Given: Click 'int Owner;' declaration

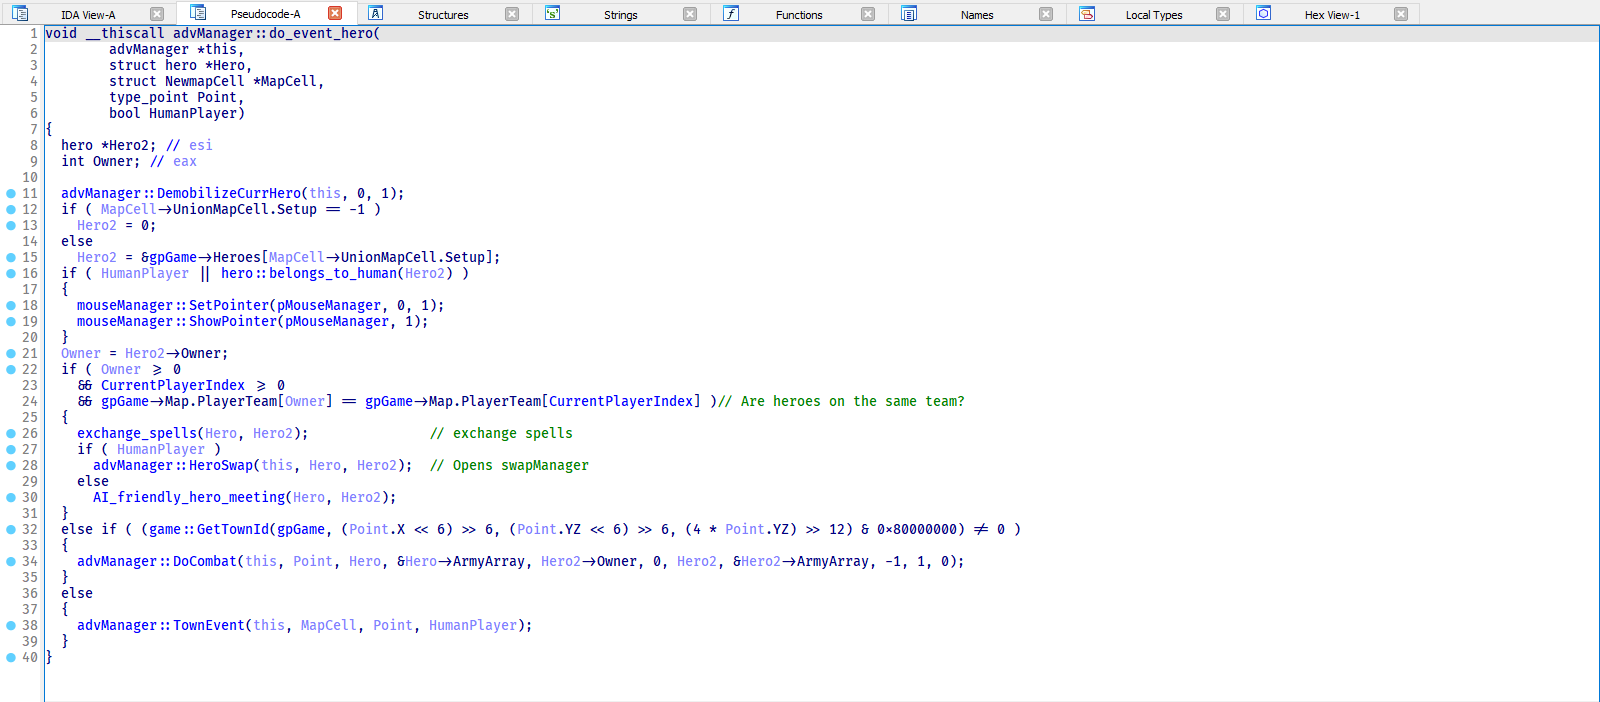Looking at the screenshot, I should (101, 161).
